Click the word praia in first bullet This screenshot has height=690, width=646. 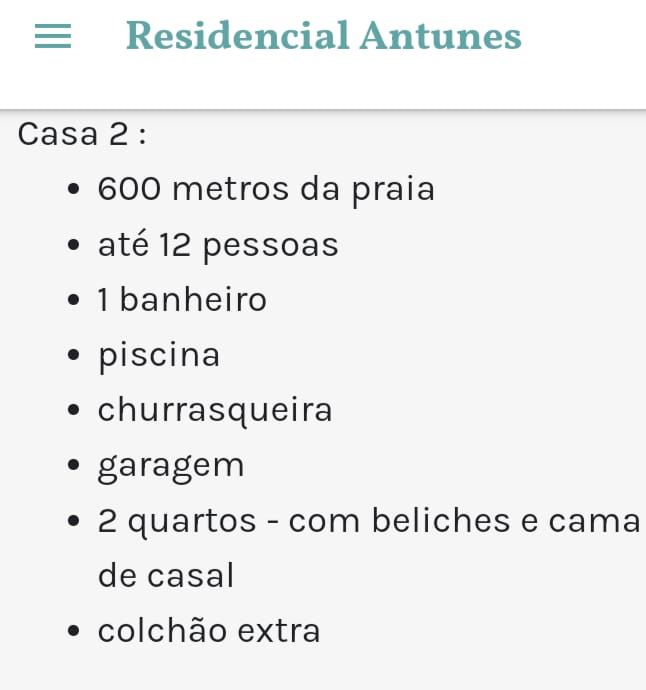click(x=393, y=189)
